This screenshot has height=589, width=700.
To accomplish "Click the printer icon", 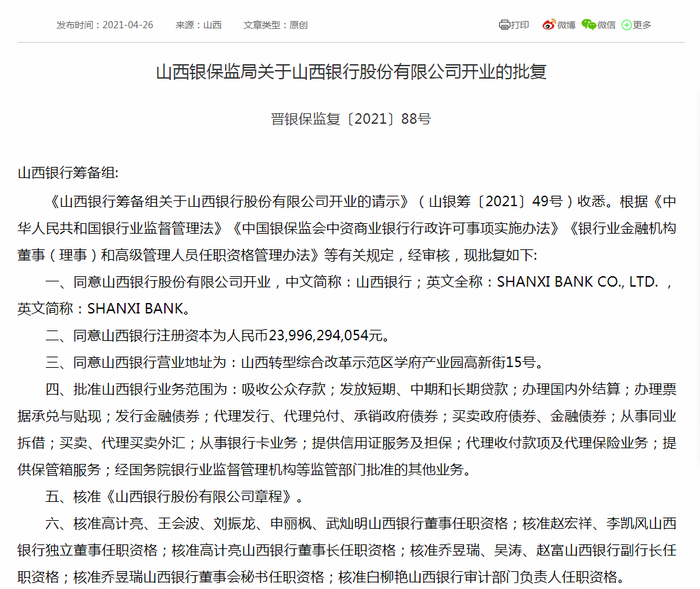I will point(504,25).
